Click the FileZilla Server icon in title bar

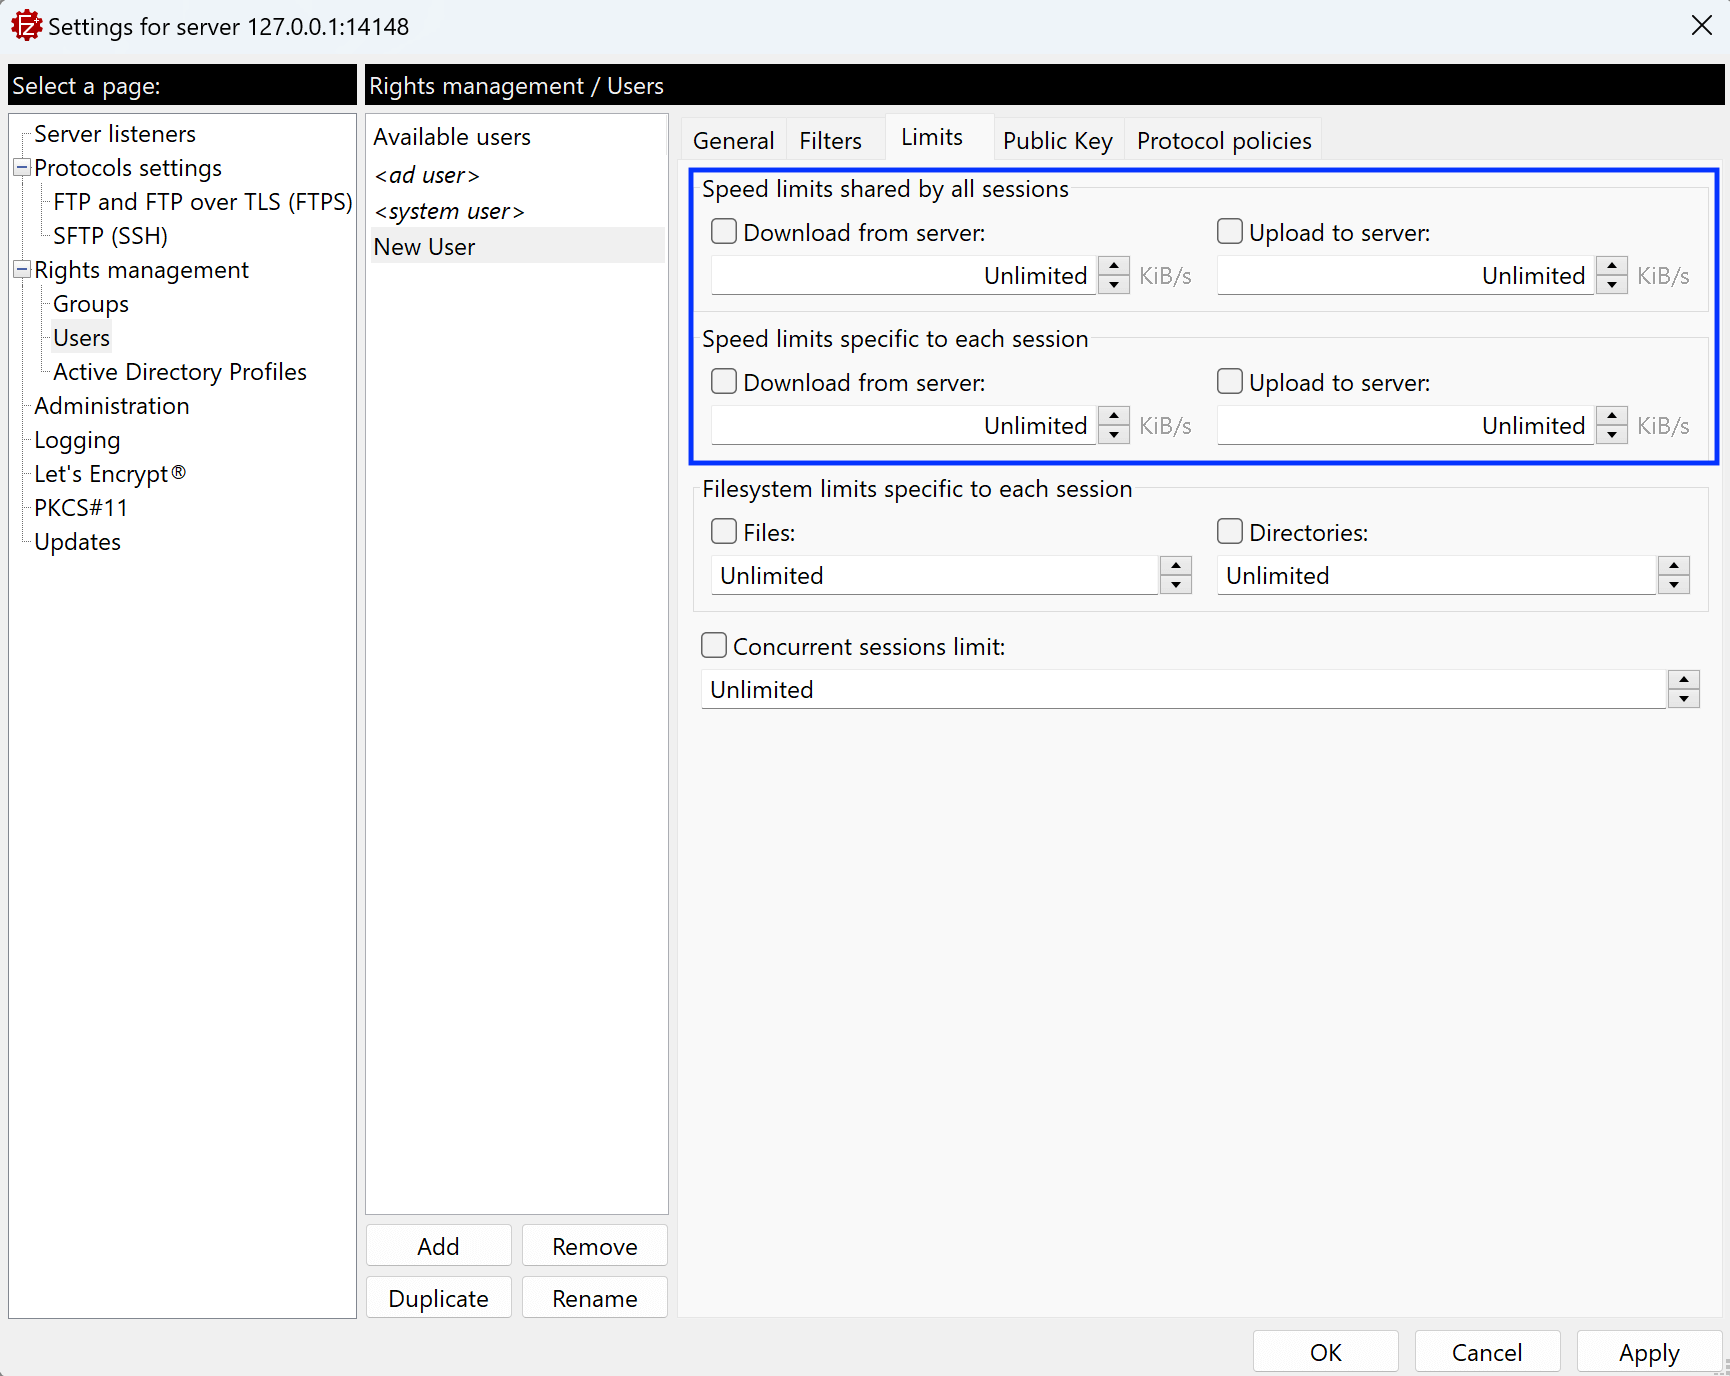26,26
